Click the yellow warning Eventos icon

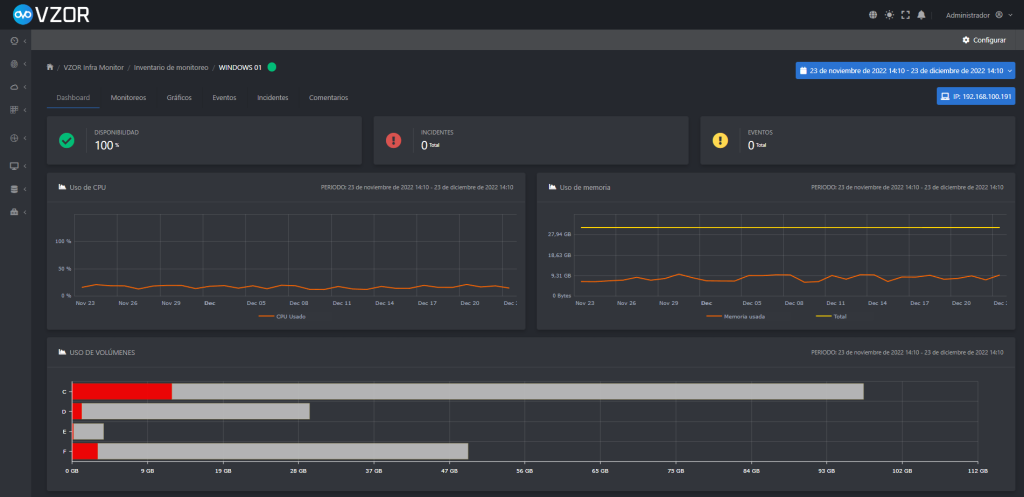click(720, 140)
